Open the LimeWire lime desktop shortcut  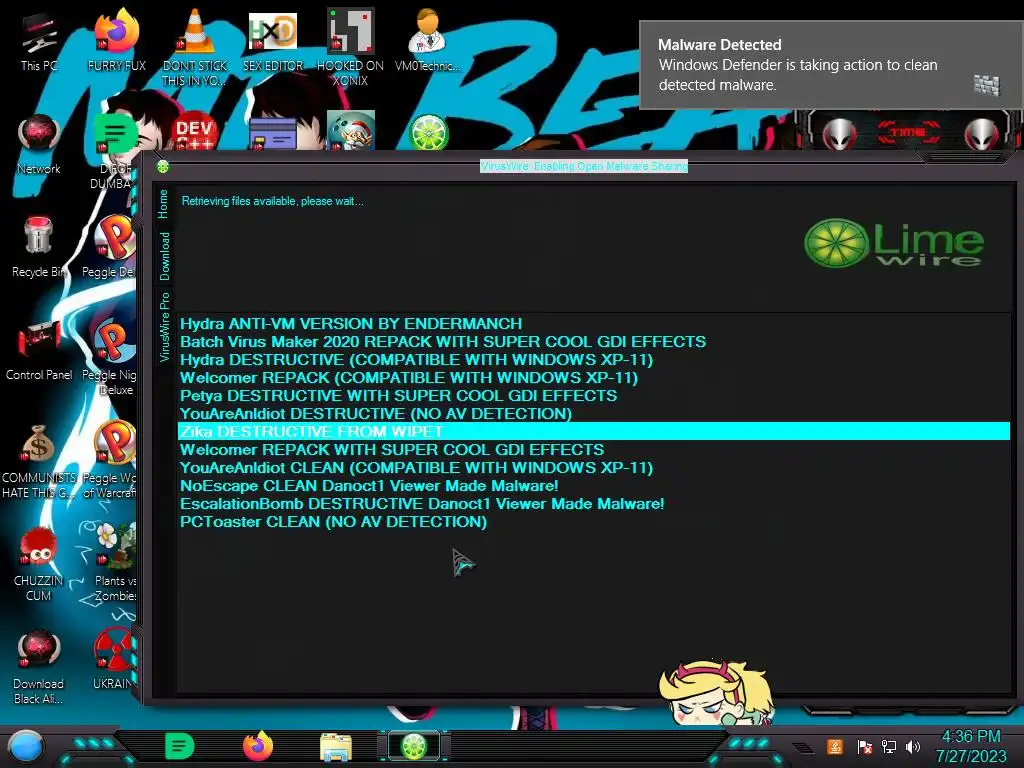[428, 133]
